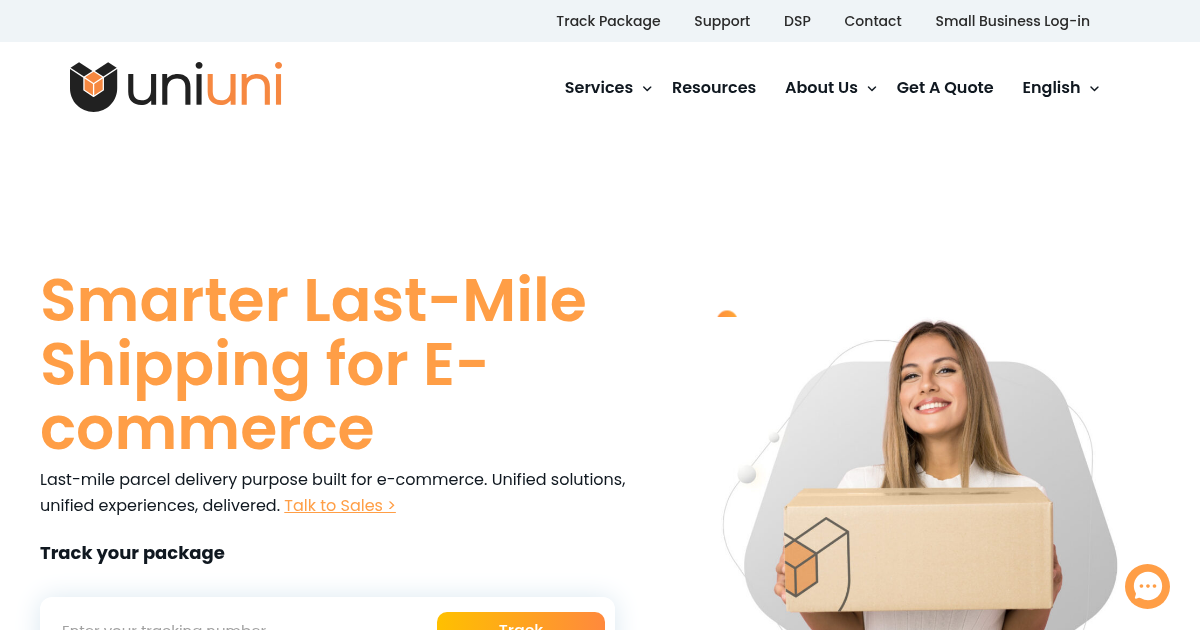Open the orange chat bubble widget
The height and width of the screenshot is (630, 1200).
1147,586
